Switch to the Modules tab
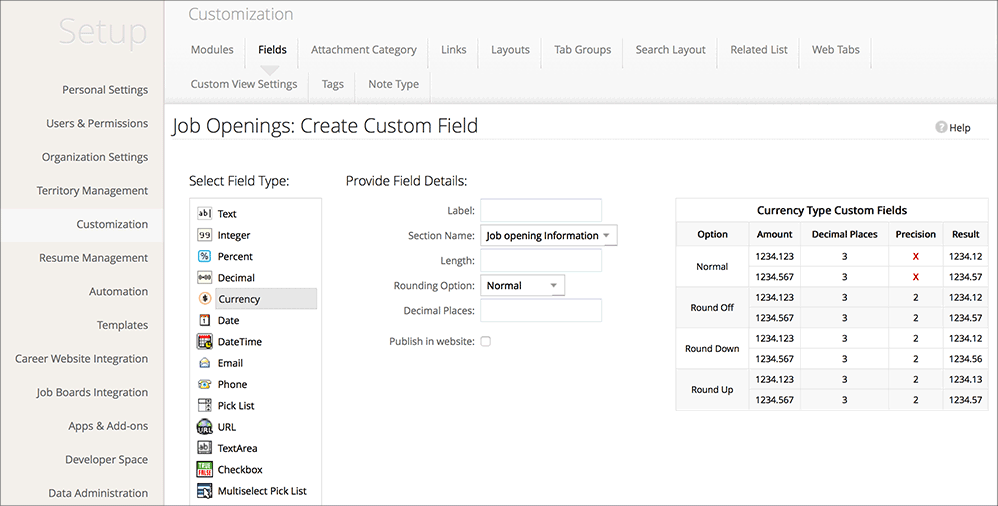 pos(212,50)
